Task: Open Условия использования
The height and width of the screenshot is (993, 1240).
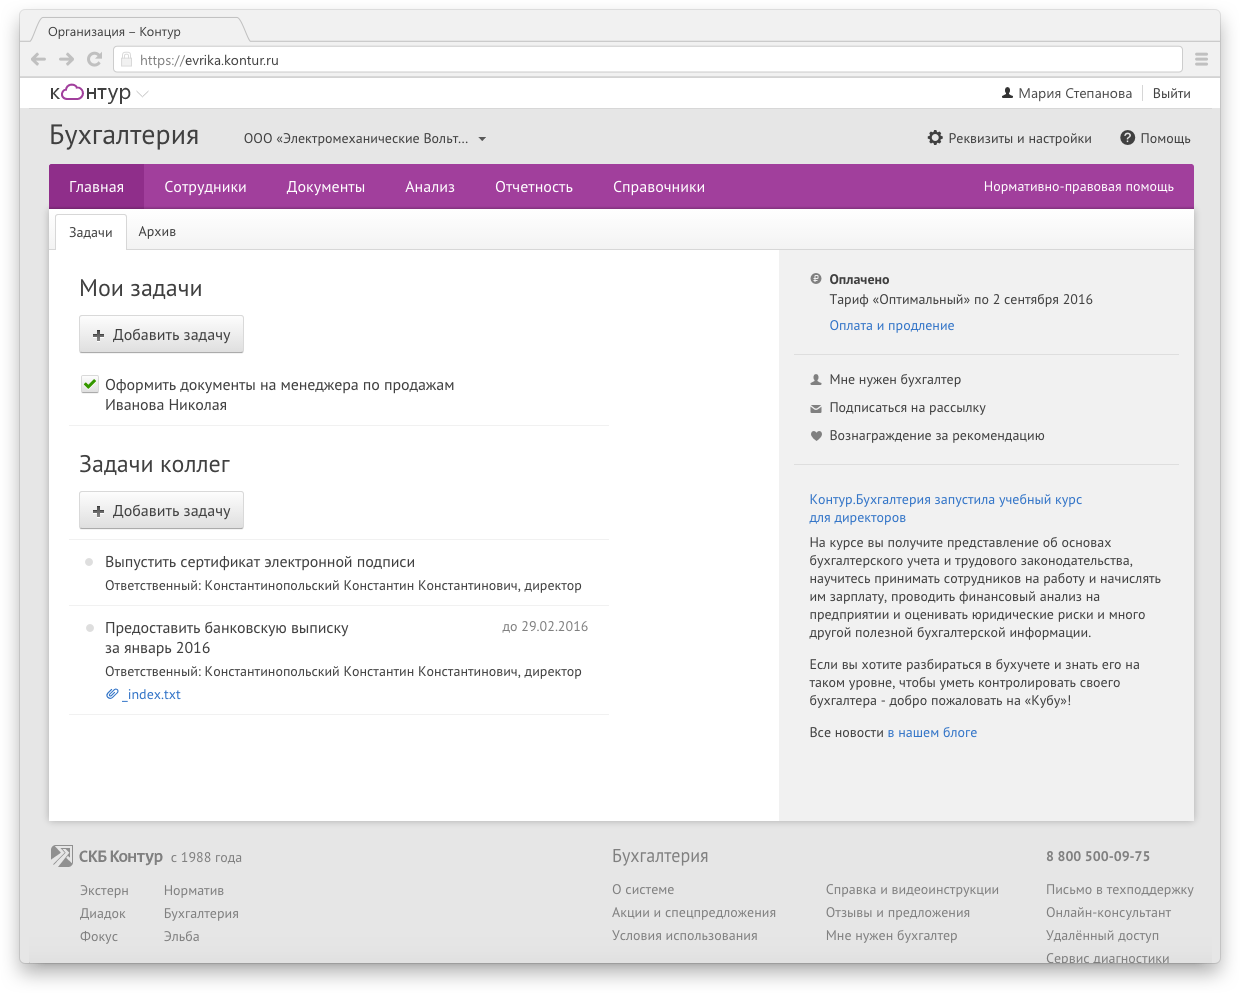Action: pyautogui.click(x=685, y=936)
